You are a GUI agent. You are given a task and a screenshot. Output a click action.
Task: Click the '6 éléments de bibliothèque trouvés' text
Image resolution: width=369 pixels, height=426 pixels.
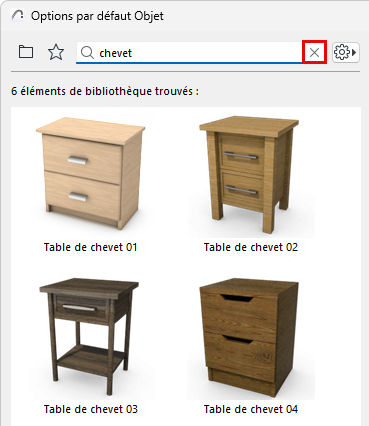pos(105,91)
